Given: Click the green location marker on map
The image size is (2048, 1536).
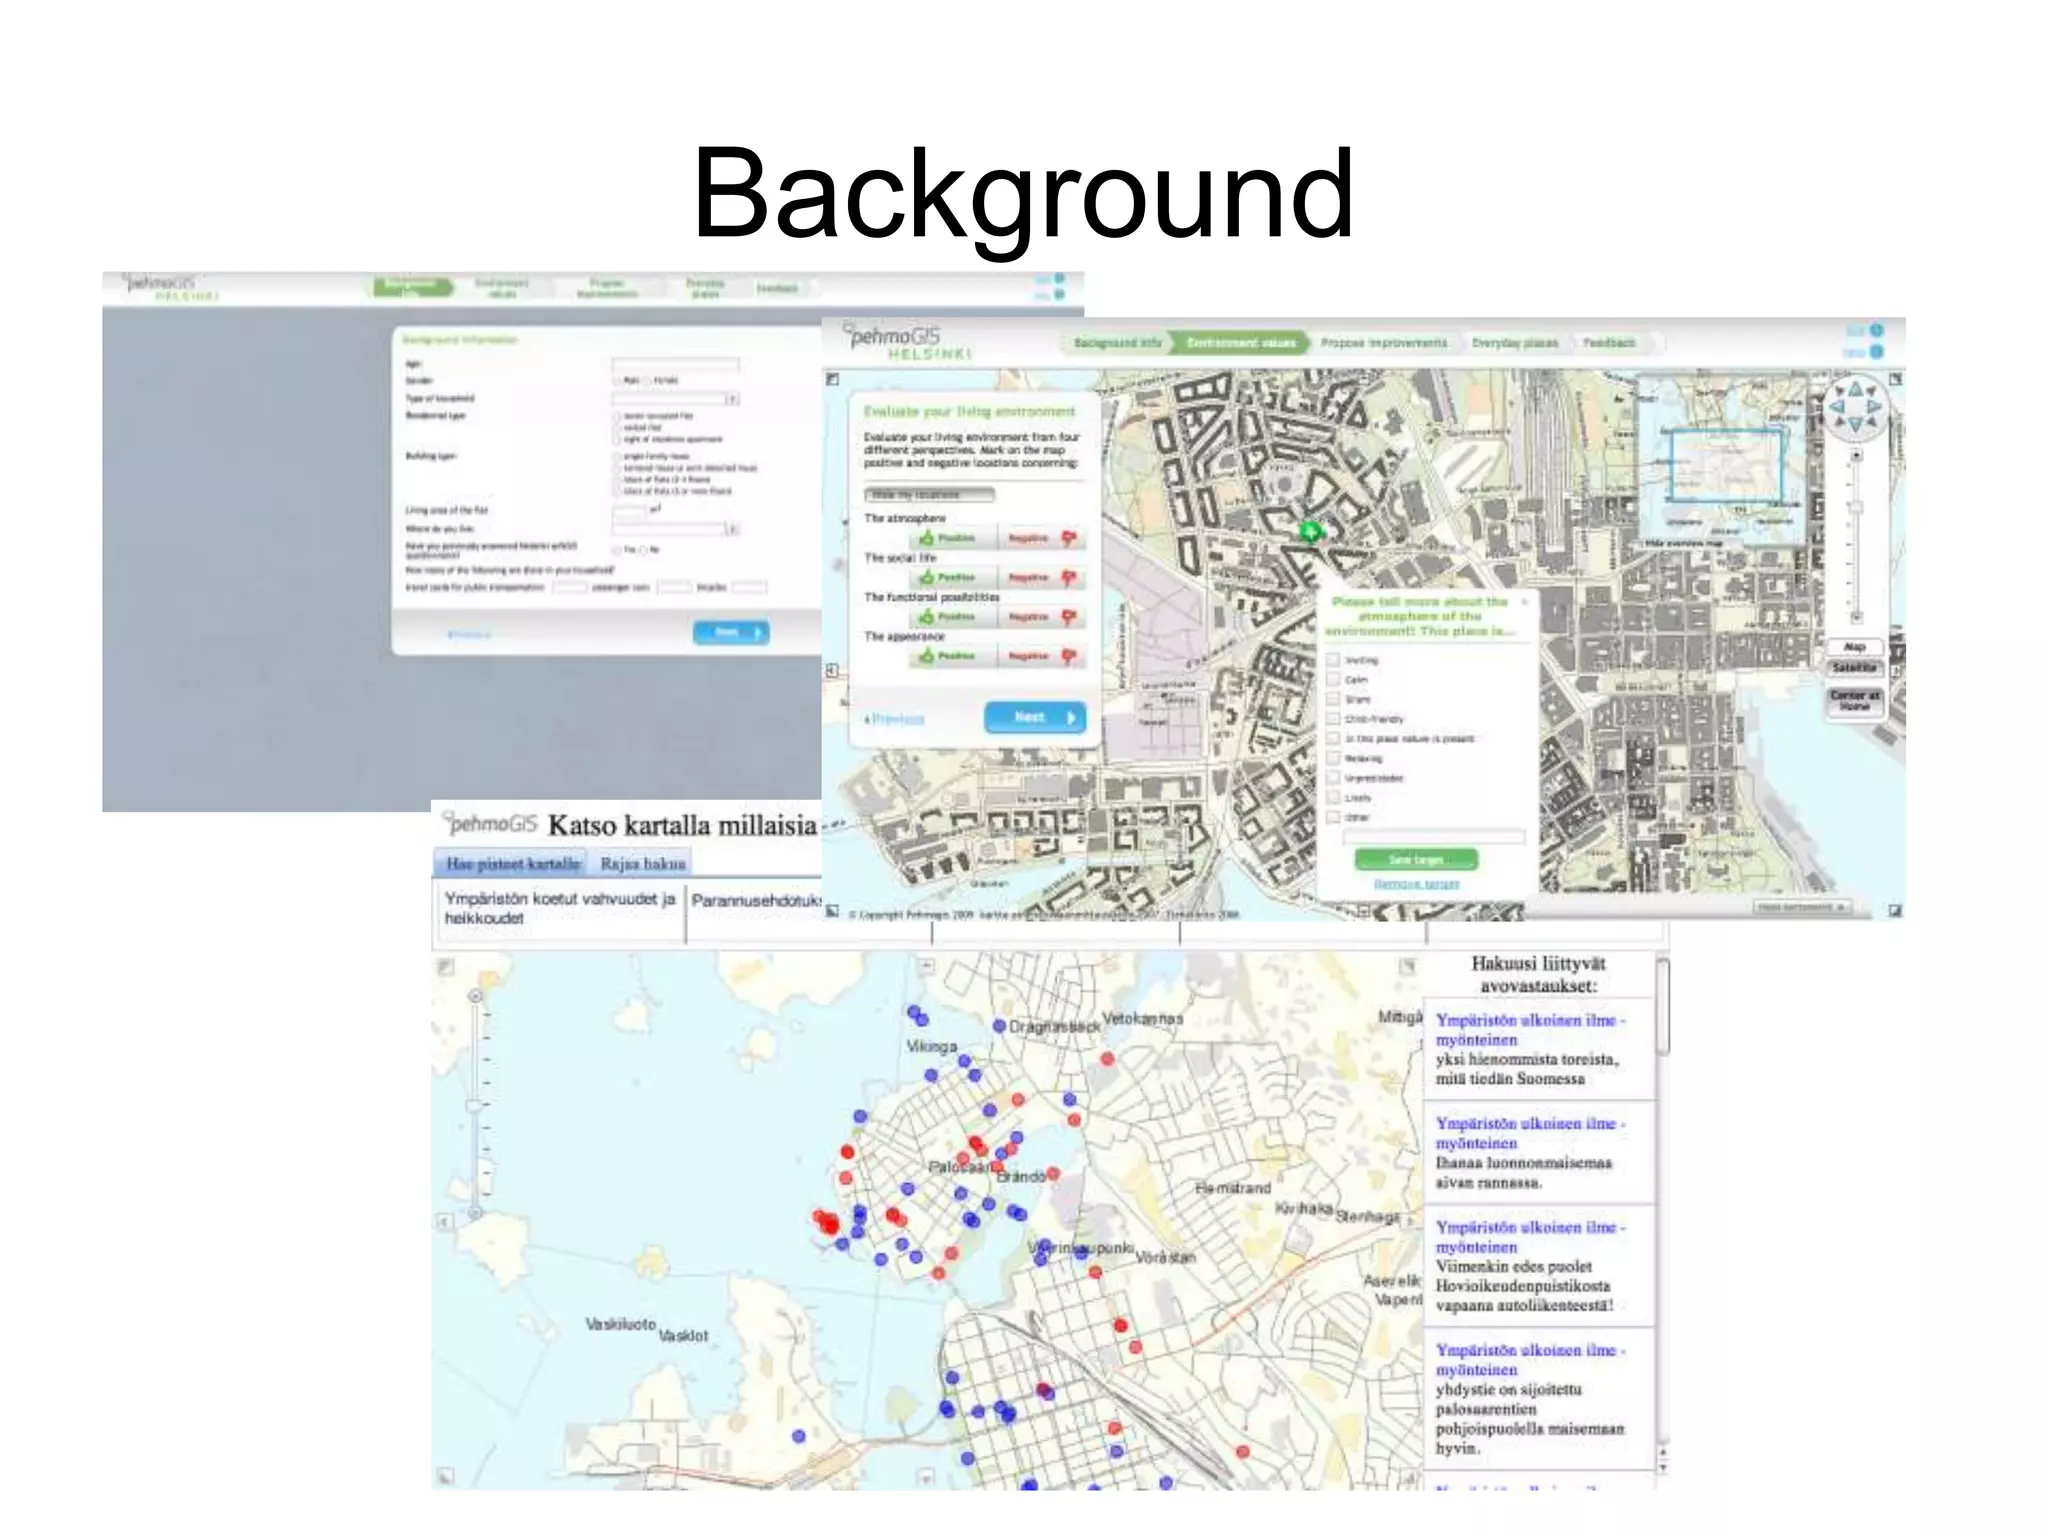Looking at the screenshot, I should (x=1310, y=532).
